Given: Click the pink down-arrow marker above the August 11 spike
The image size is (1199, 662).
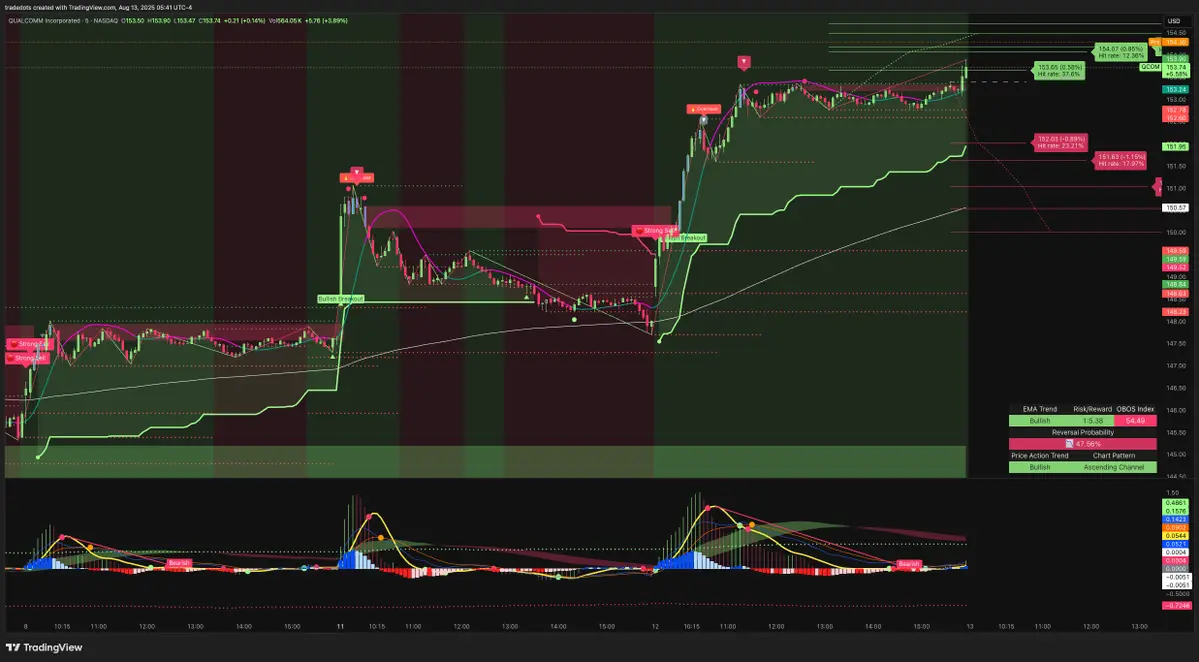Looking at the screenshot, I should point(356,172).
